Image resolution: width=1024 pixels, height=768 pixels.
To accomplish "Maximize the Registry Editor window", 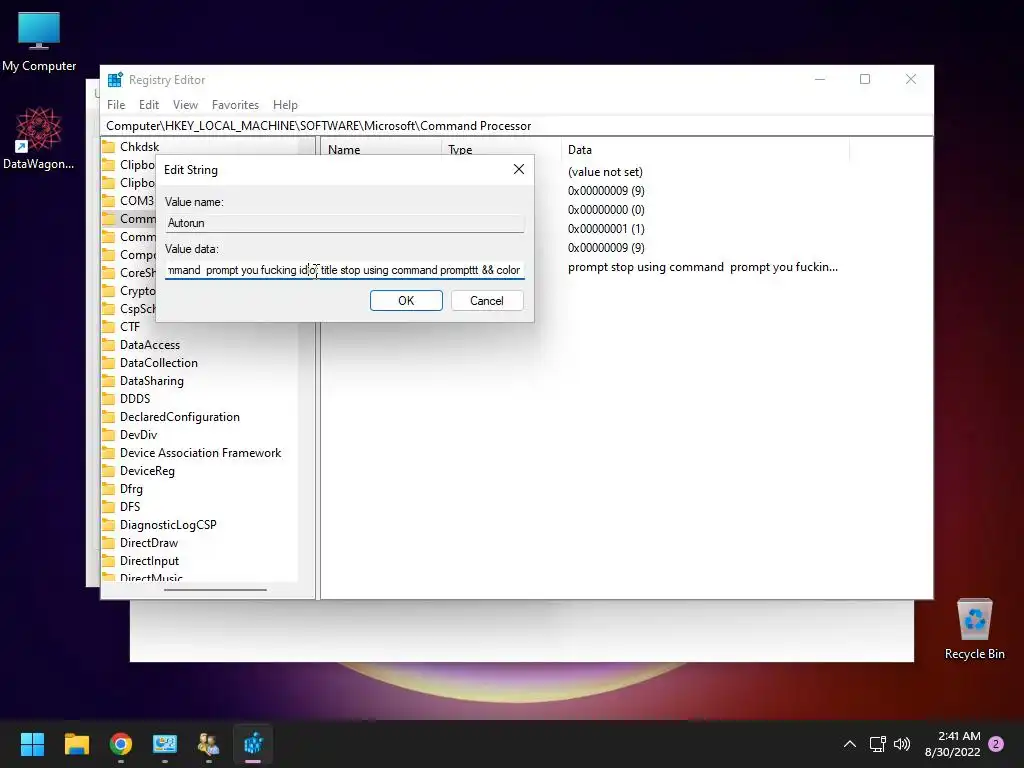I will point(865,79).
